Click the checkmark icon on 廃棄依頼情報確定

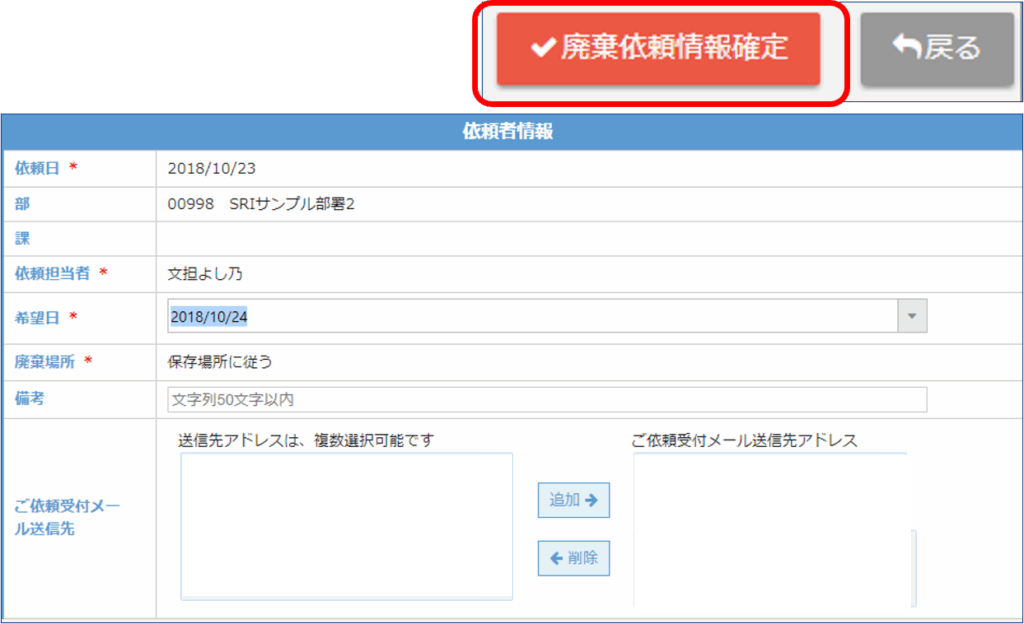pyautogui.click(x=543, y=49)
